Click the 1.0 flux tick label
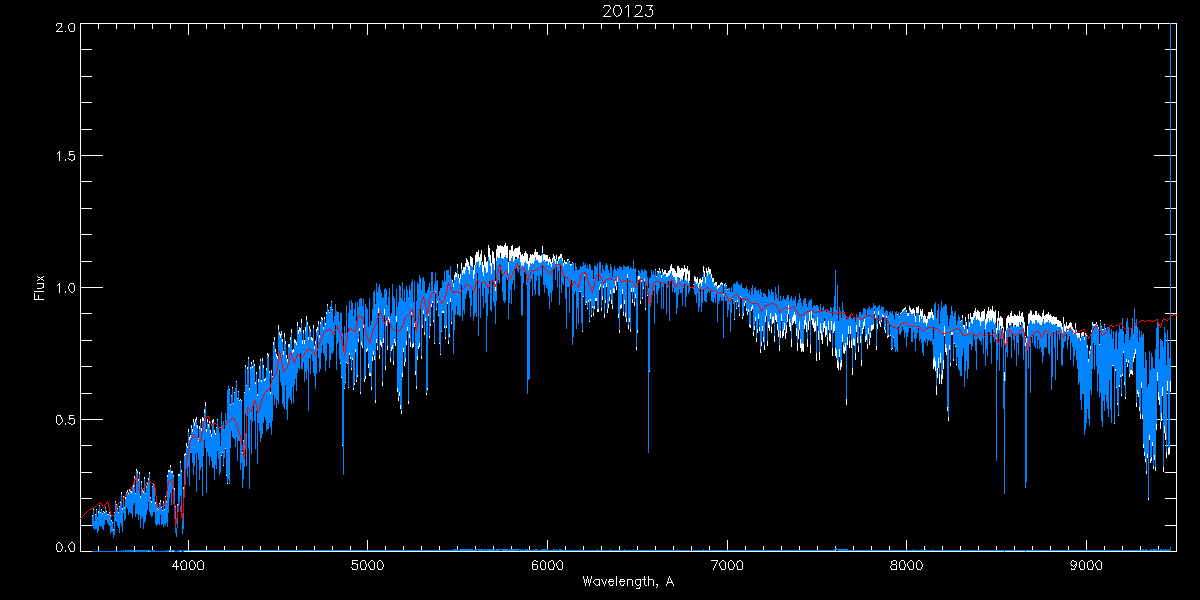1200x600 pixels. (x=65, y=288)
